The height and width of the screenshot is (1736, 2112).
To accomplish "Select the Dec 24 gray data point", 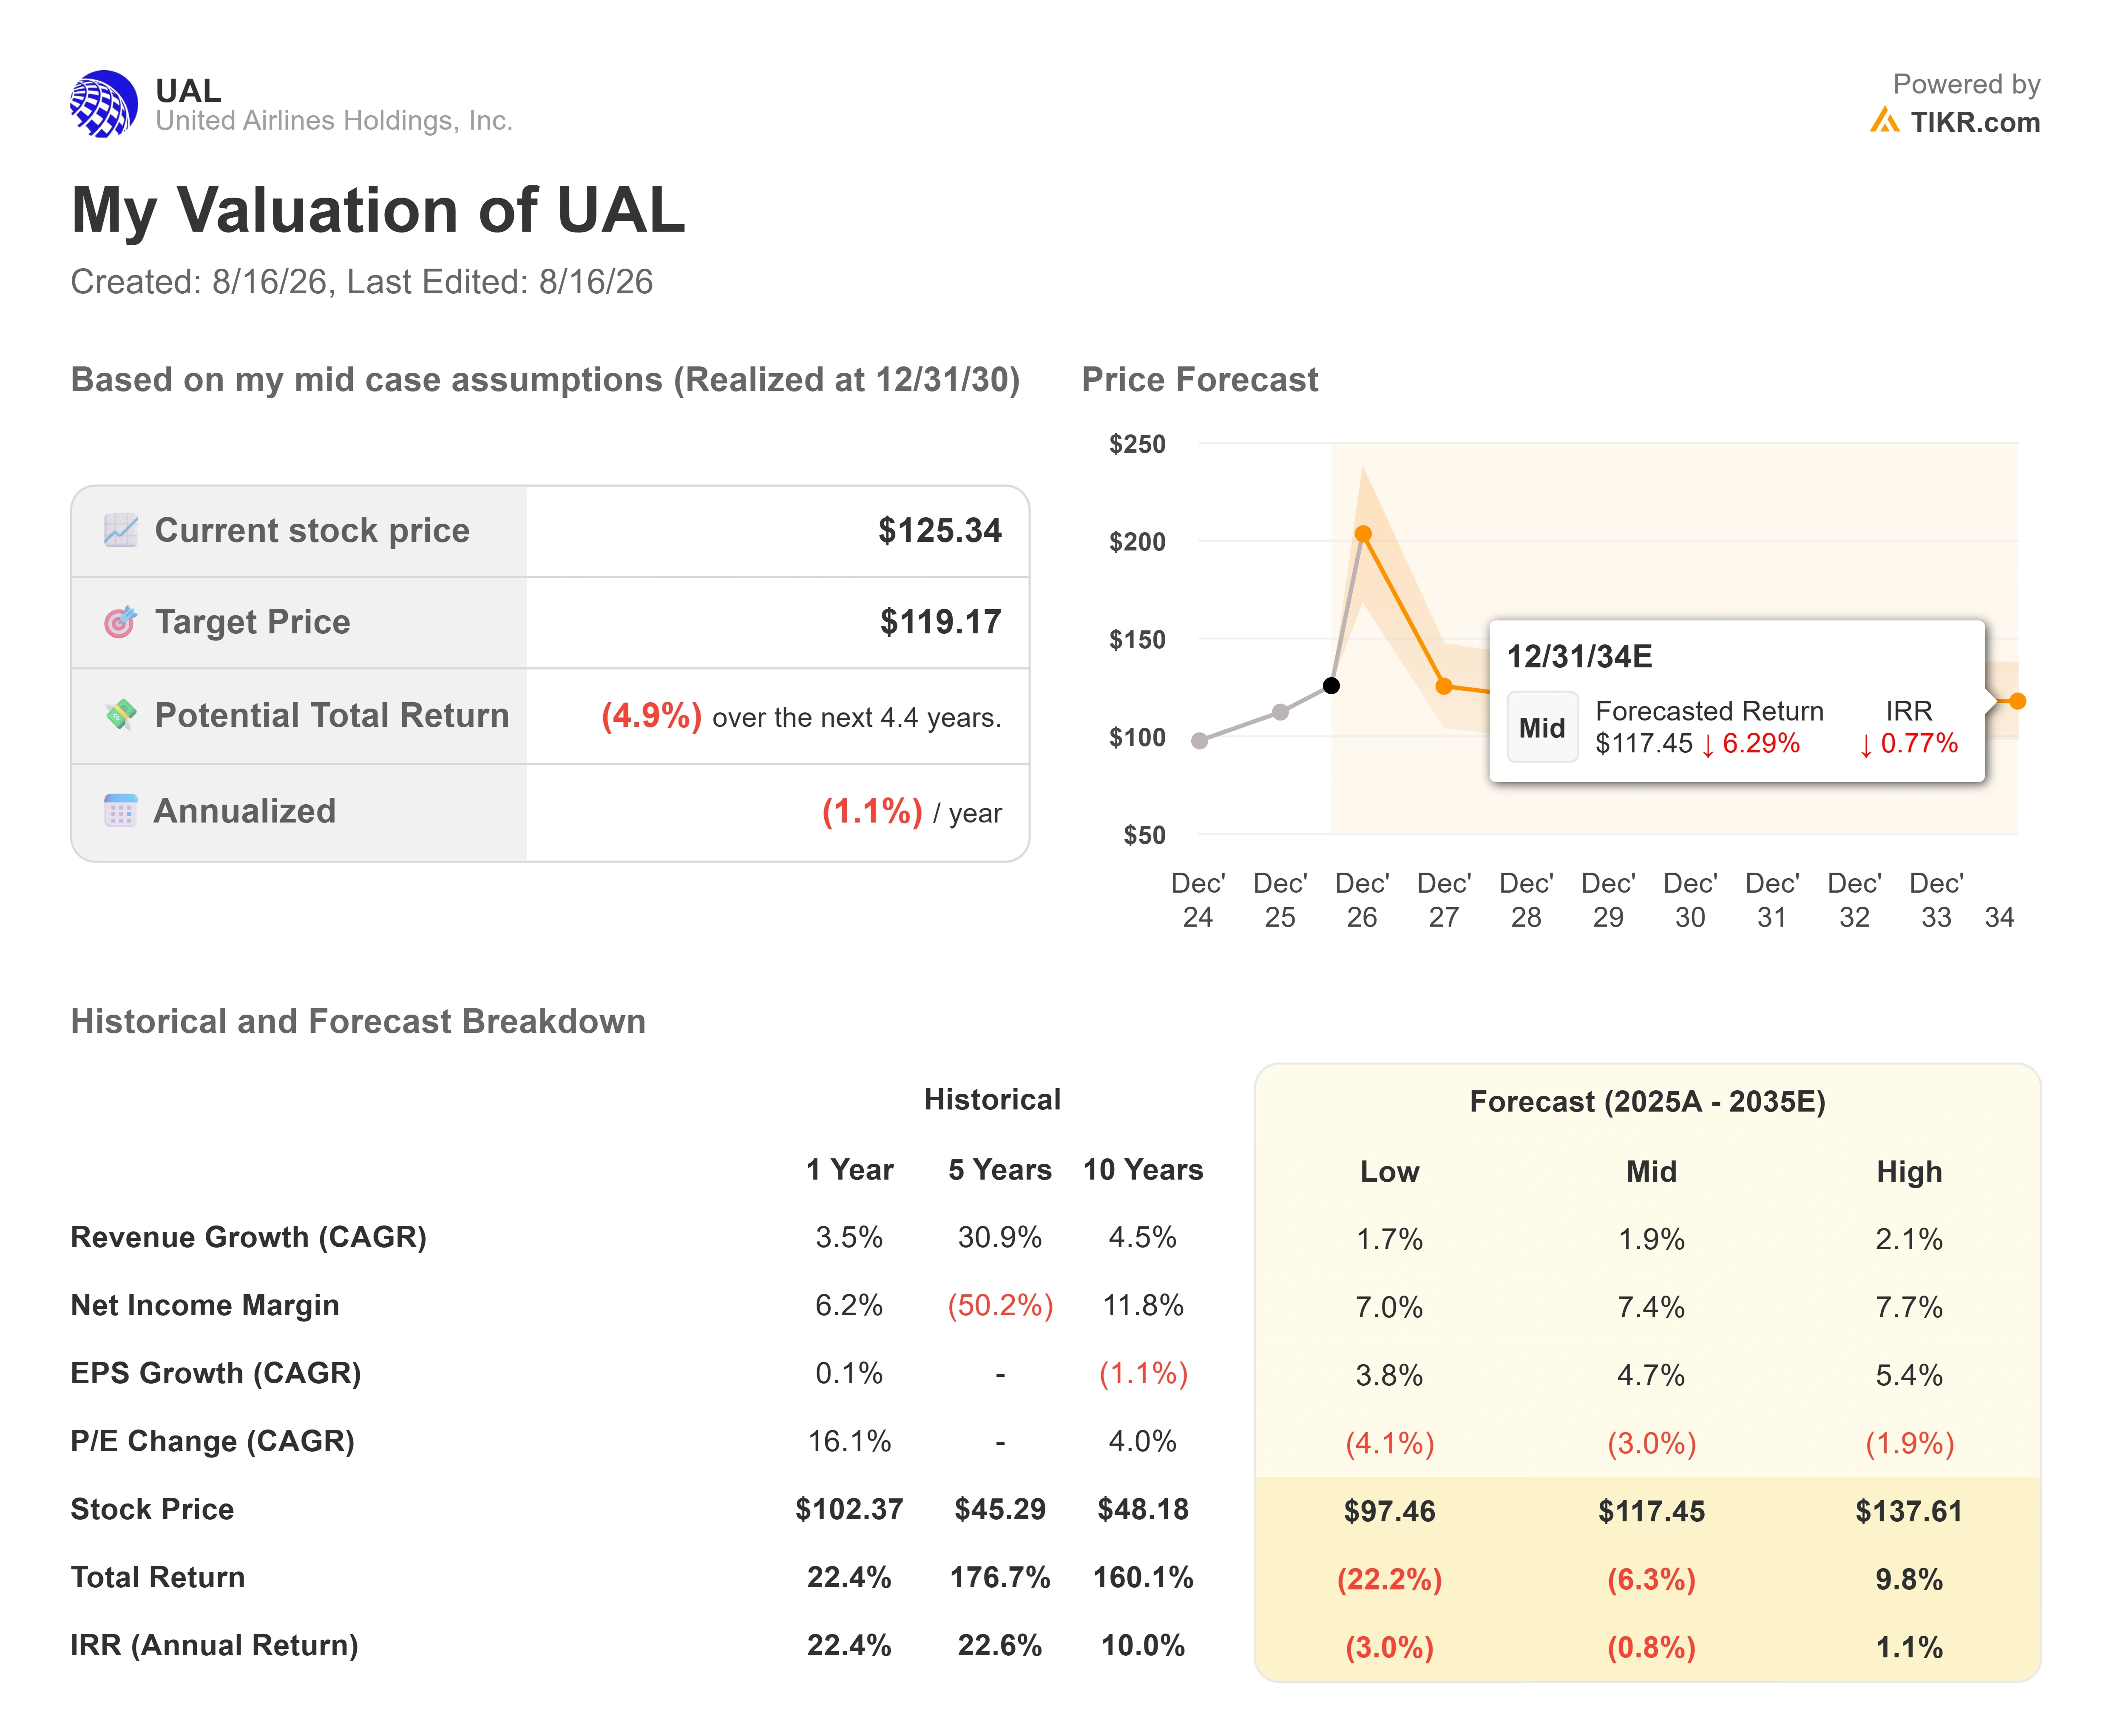I will [1200, 740].
